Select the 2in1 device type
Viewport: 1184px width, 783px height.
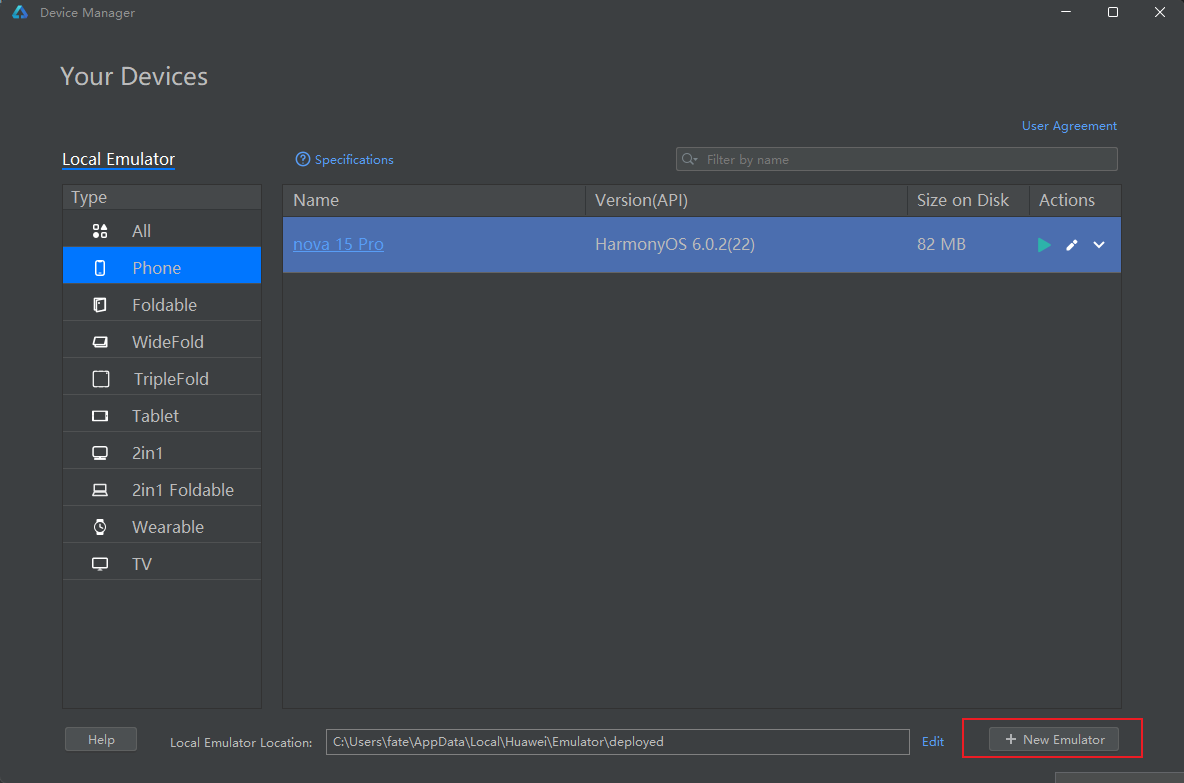pos(162,453)
